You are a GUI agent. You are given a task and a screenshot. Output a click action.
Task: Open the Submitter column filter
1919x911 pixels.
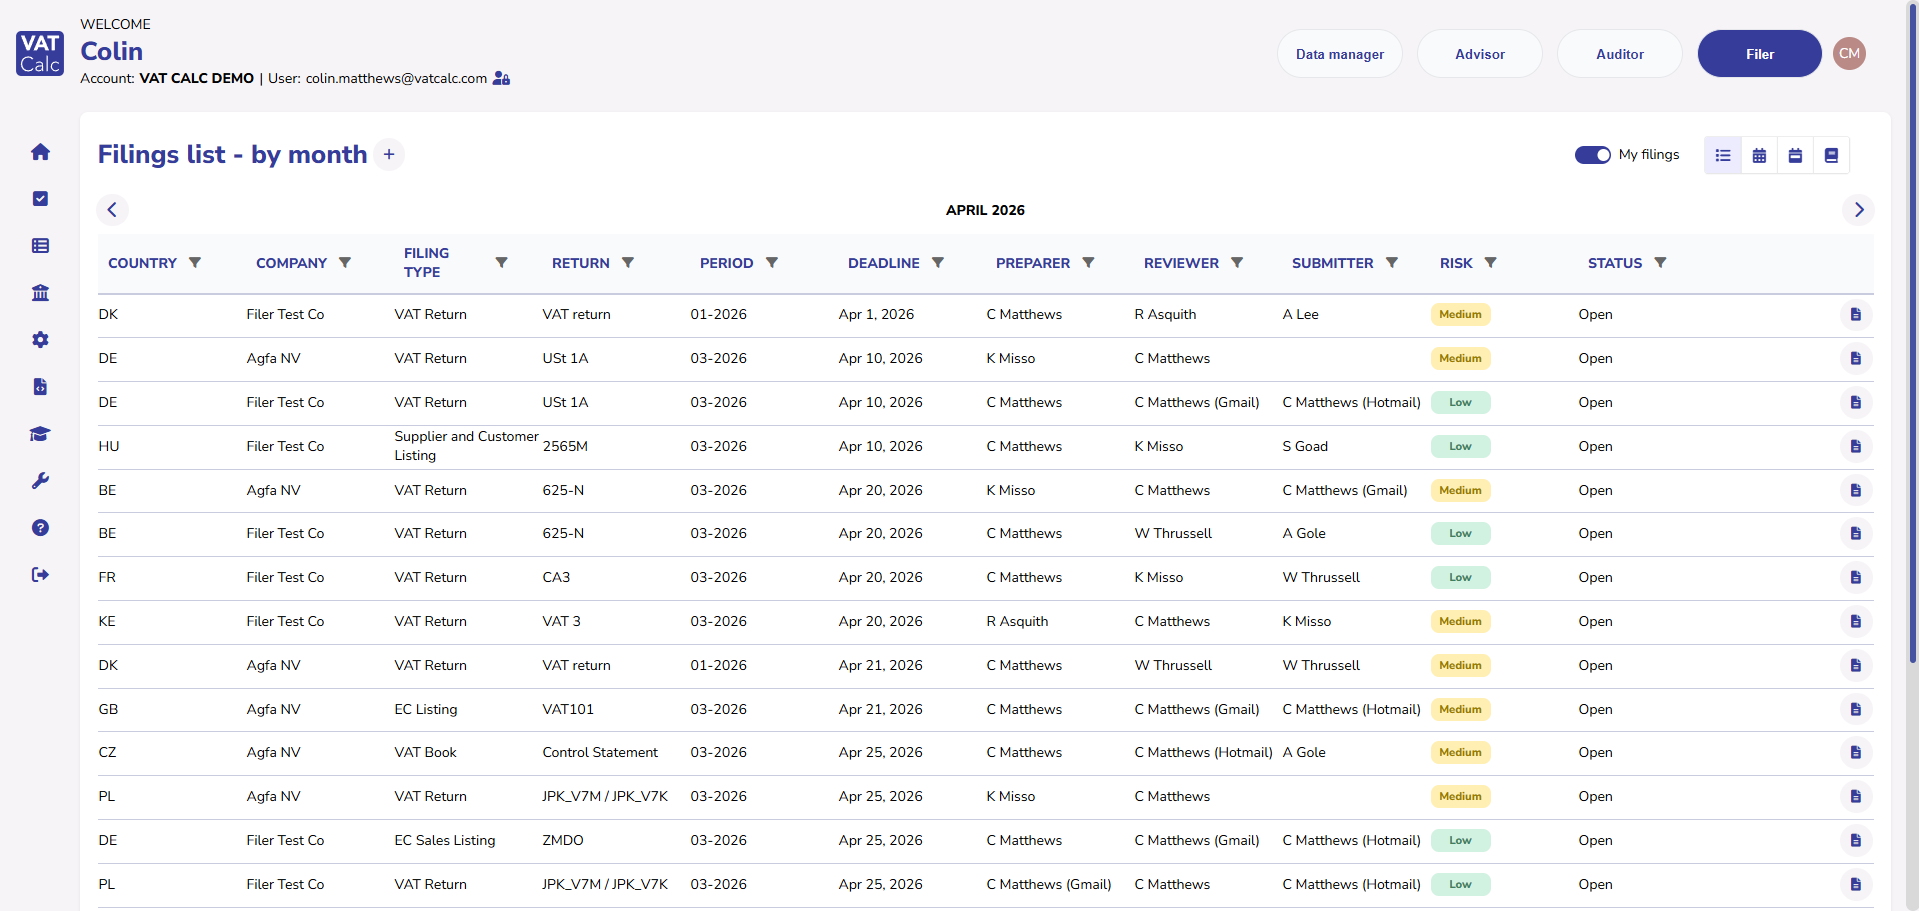point(1392,263)
